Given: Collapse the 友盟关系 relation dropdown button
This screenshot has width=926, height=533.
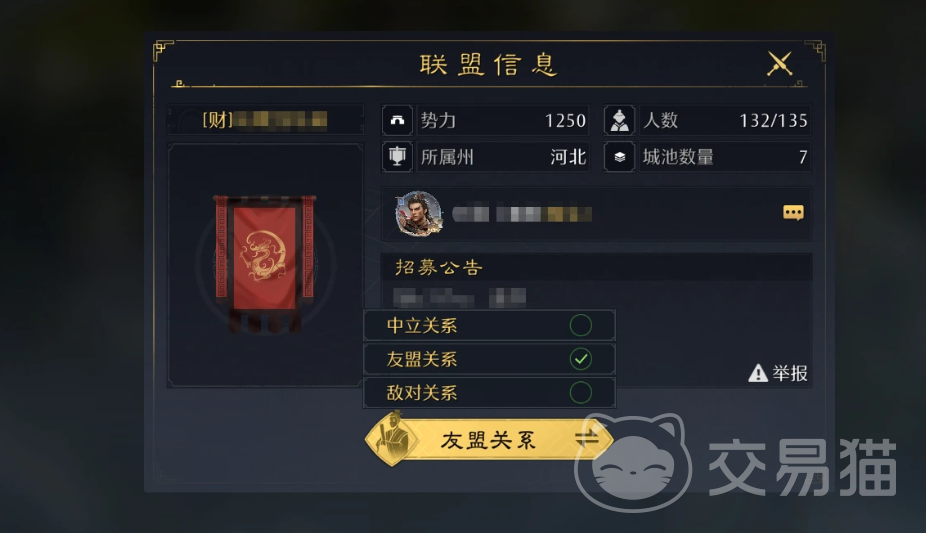Looking at the screenshot, I should [x=490, y=440].
